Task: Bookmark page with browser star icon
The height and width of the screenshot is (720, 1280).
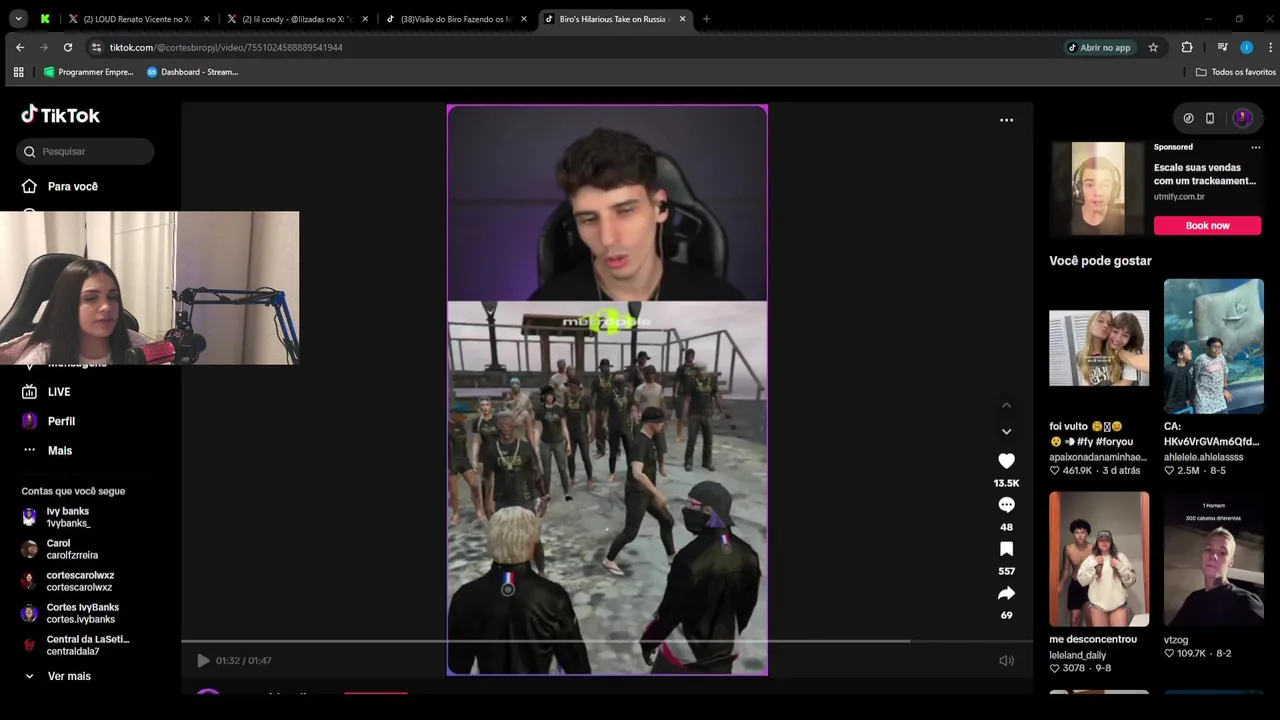Action: pyautogui.click(x=1153, y=47)
